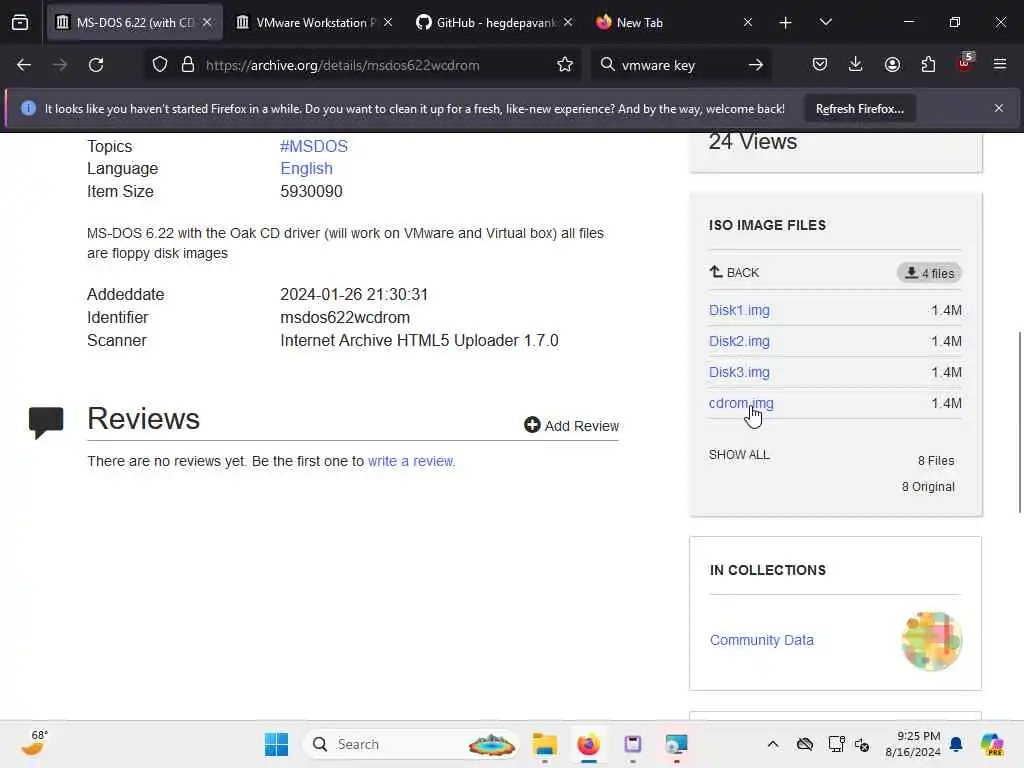Open Windows Start menu
This screenshot has width=1024, height=768.
(x=276, y=744)
